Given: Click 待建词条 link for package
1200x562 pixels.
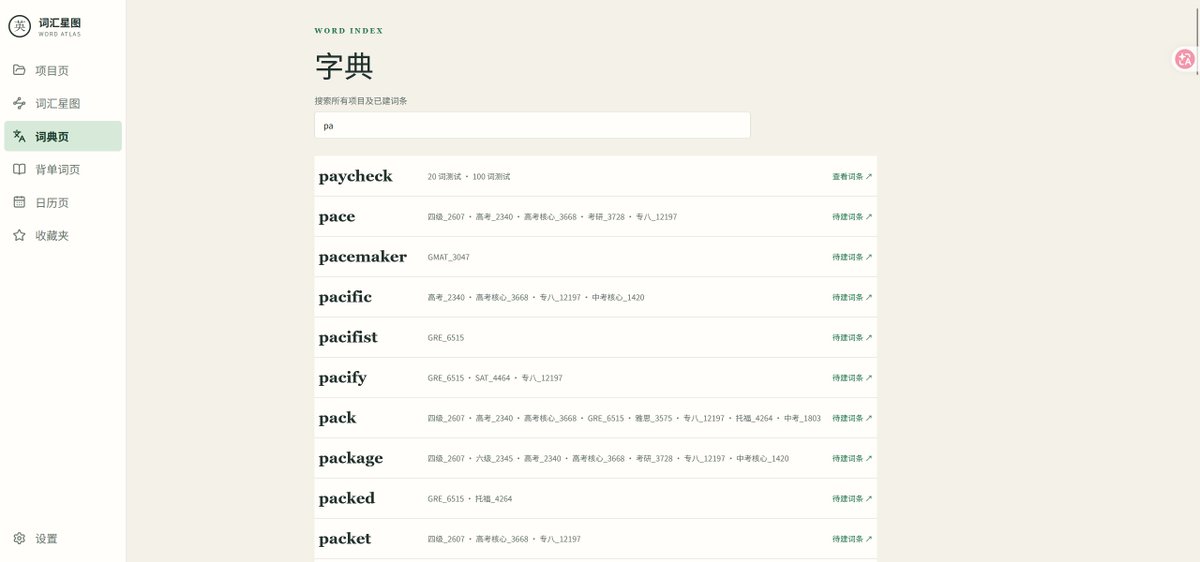Looking at the screenshot, I should pyautogui.click(x=852, y=458).
